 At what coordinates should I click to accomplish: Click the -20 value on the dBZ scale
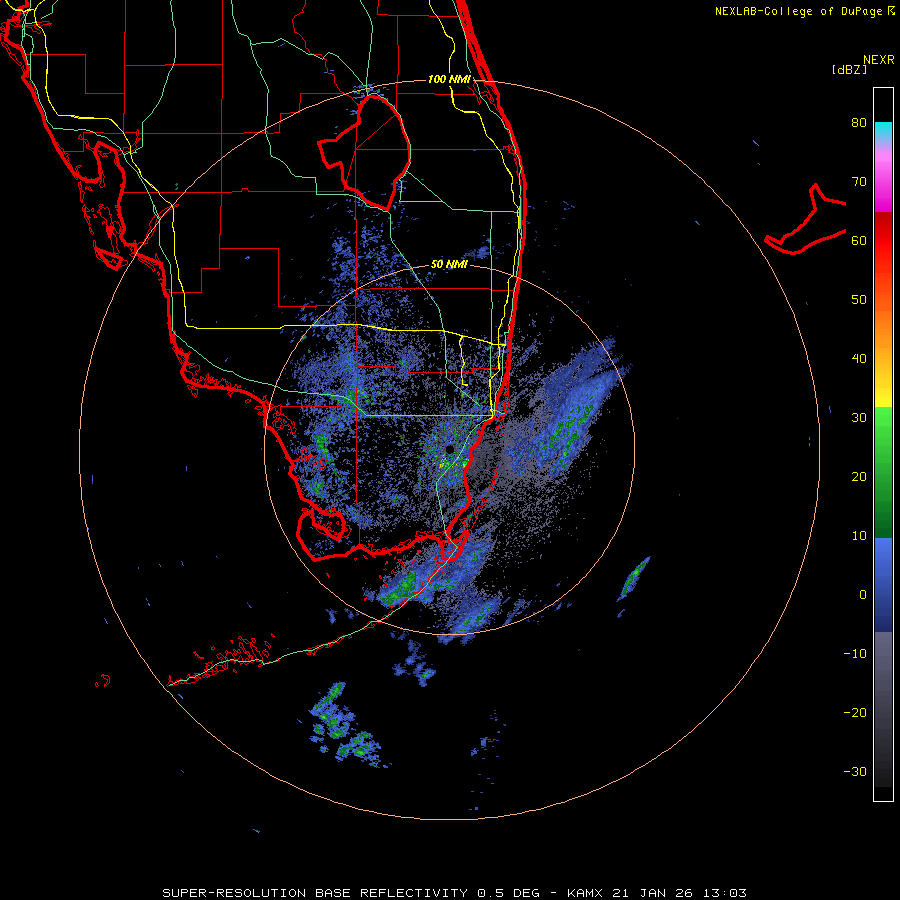855,713
